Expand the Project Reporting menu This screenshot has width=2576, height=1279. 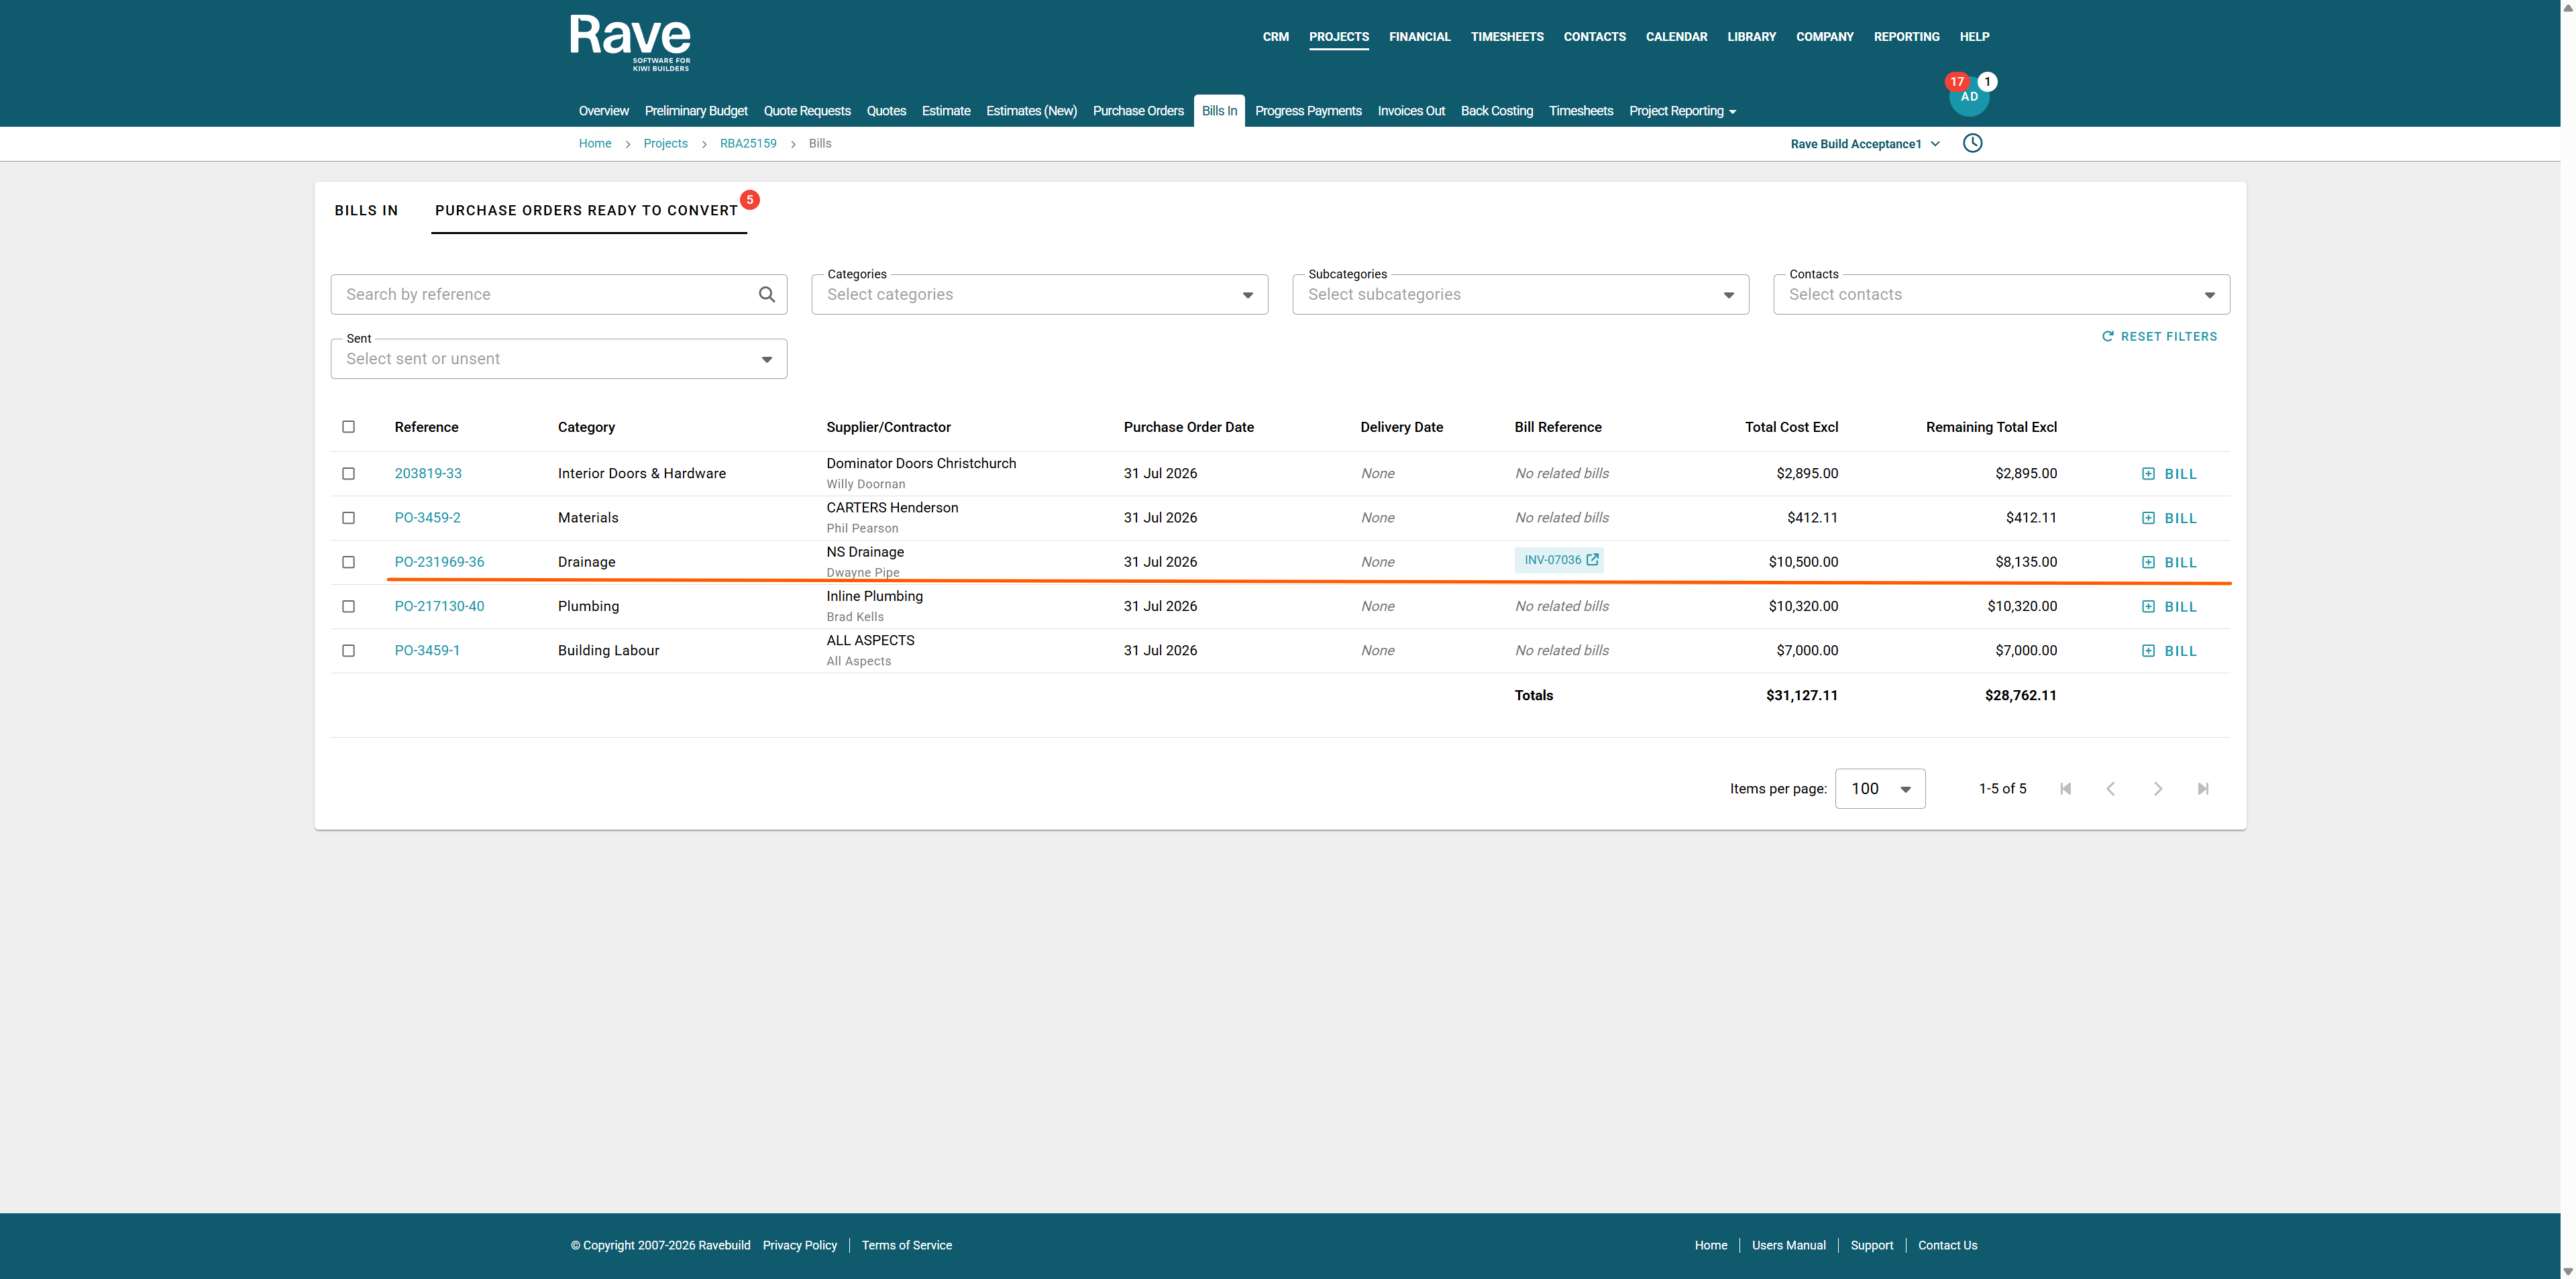[x=1682, y=111]
